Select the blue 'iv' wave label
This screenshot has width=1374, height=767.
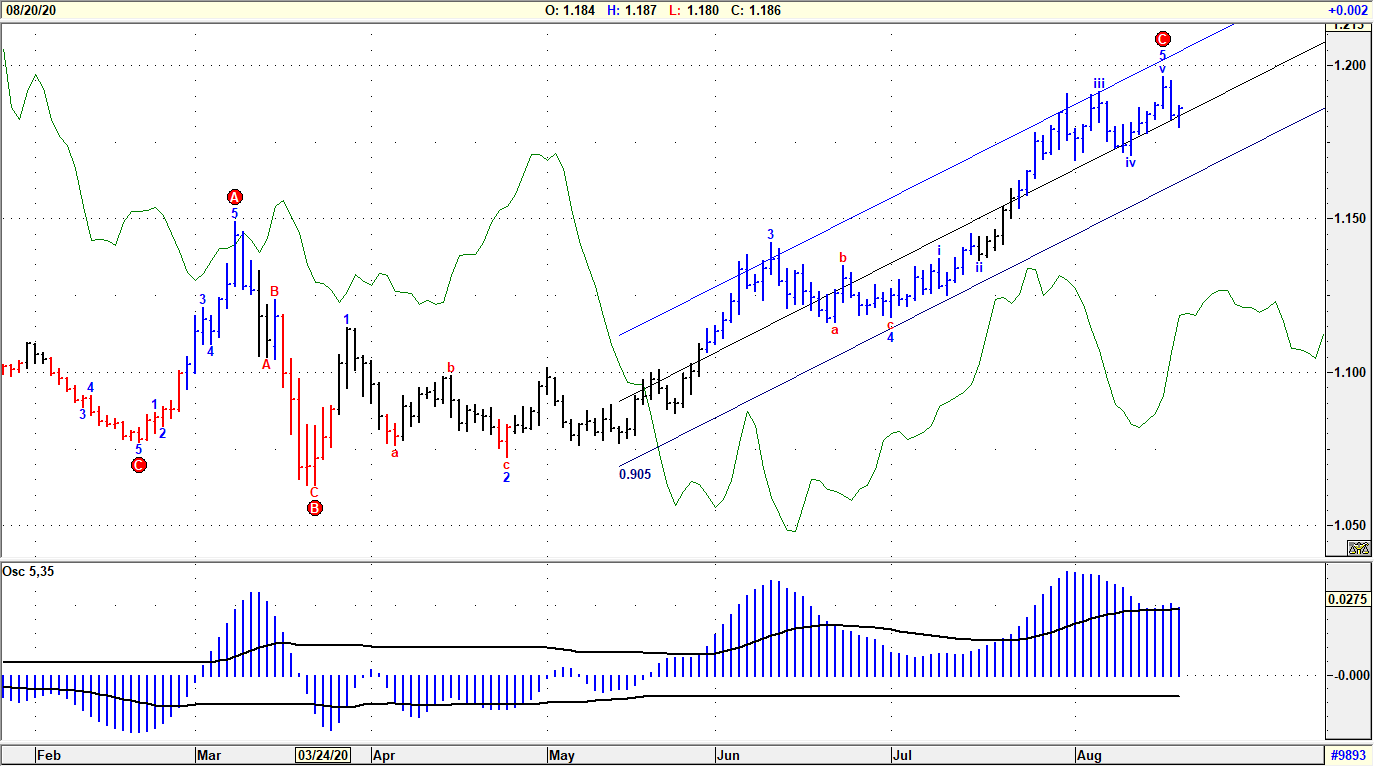tap(1130, 163)
